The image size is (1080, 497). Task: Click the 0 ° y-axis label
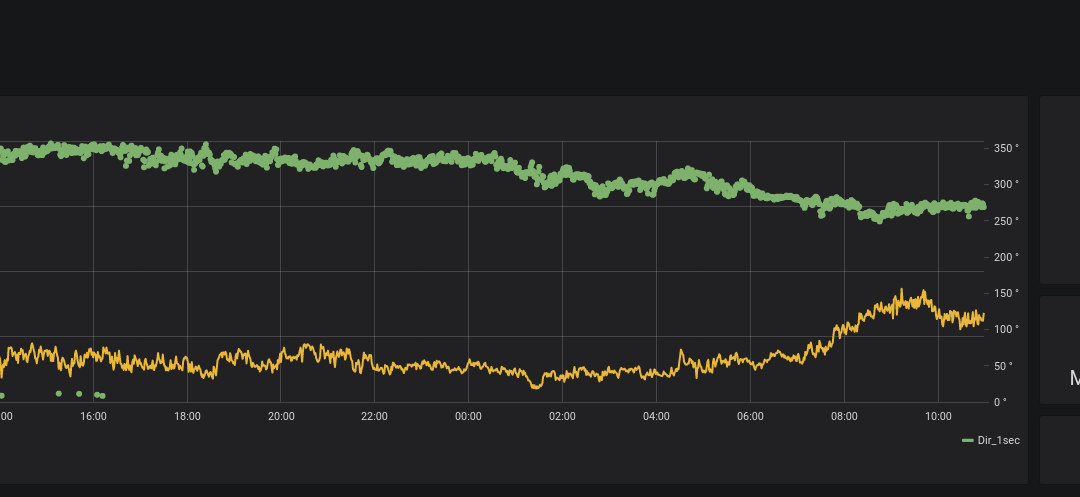click(1001, 402)
